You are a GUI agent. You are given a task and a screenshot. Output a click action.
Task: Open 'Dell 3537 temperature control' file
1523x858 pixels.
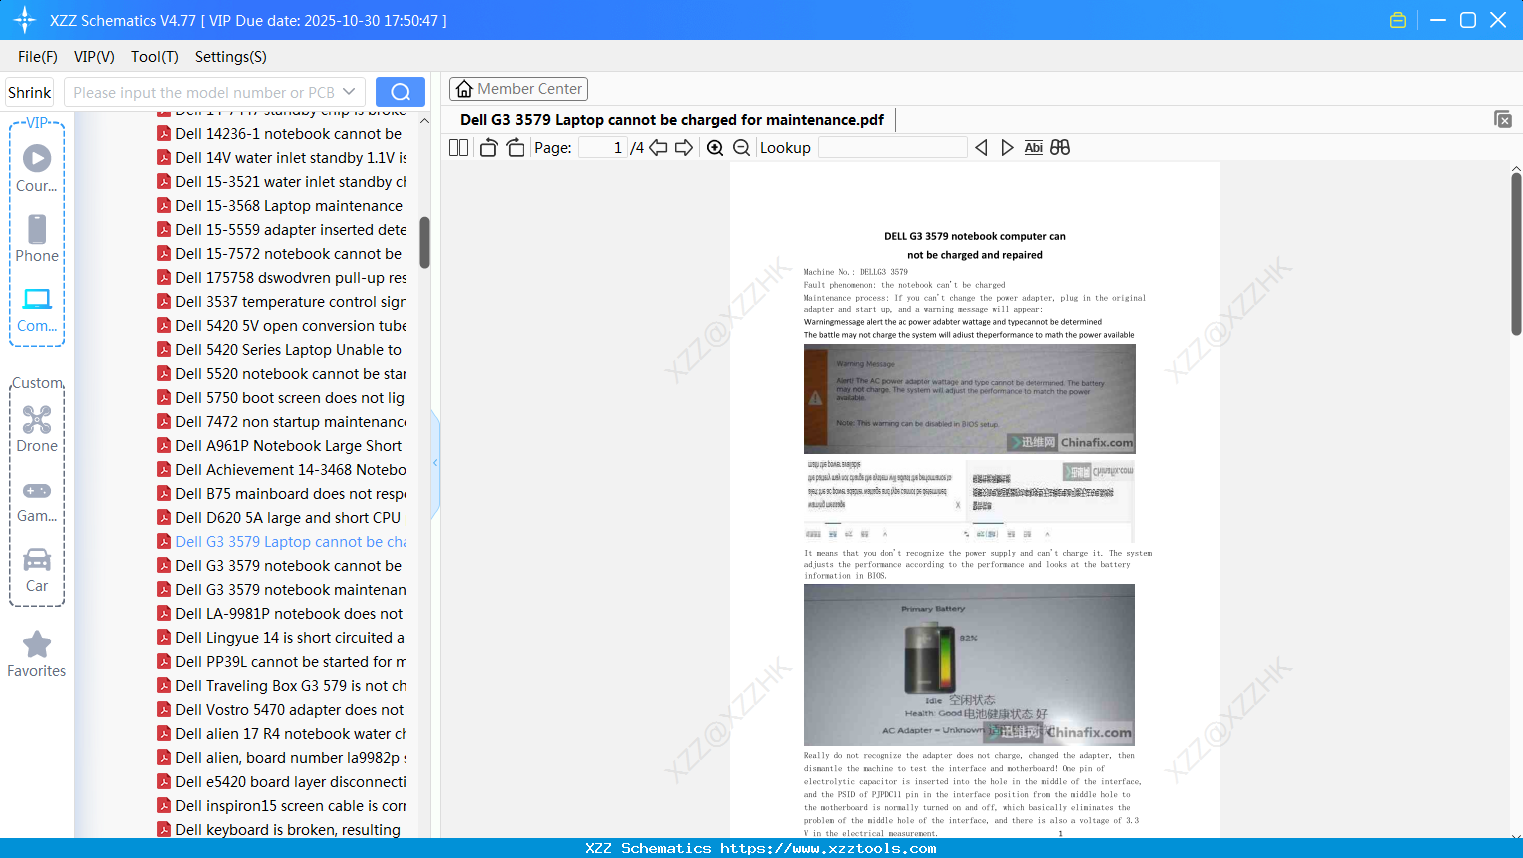pos(291,302)
